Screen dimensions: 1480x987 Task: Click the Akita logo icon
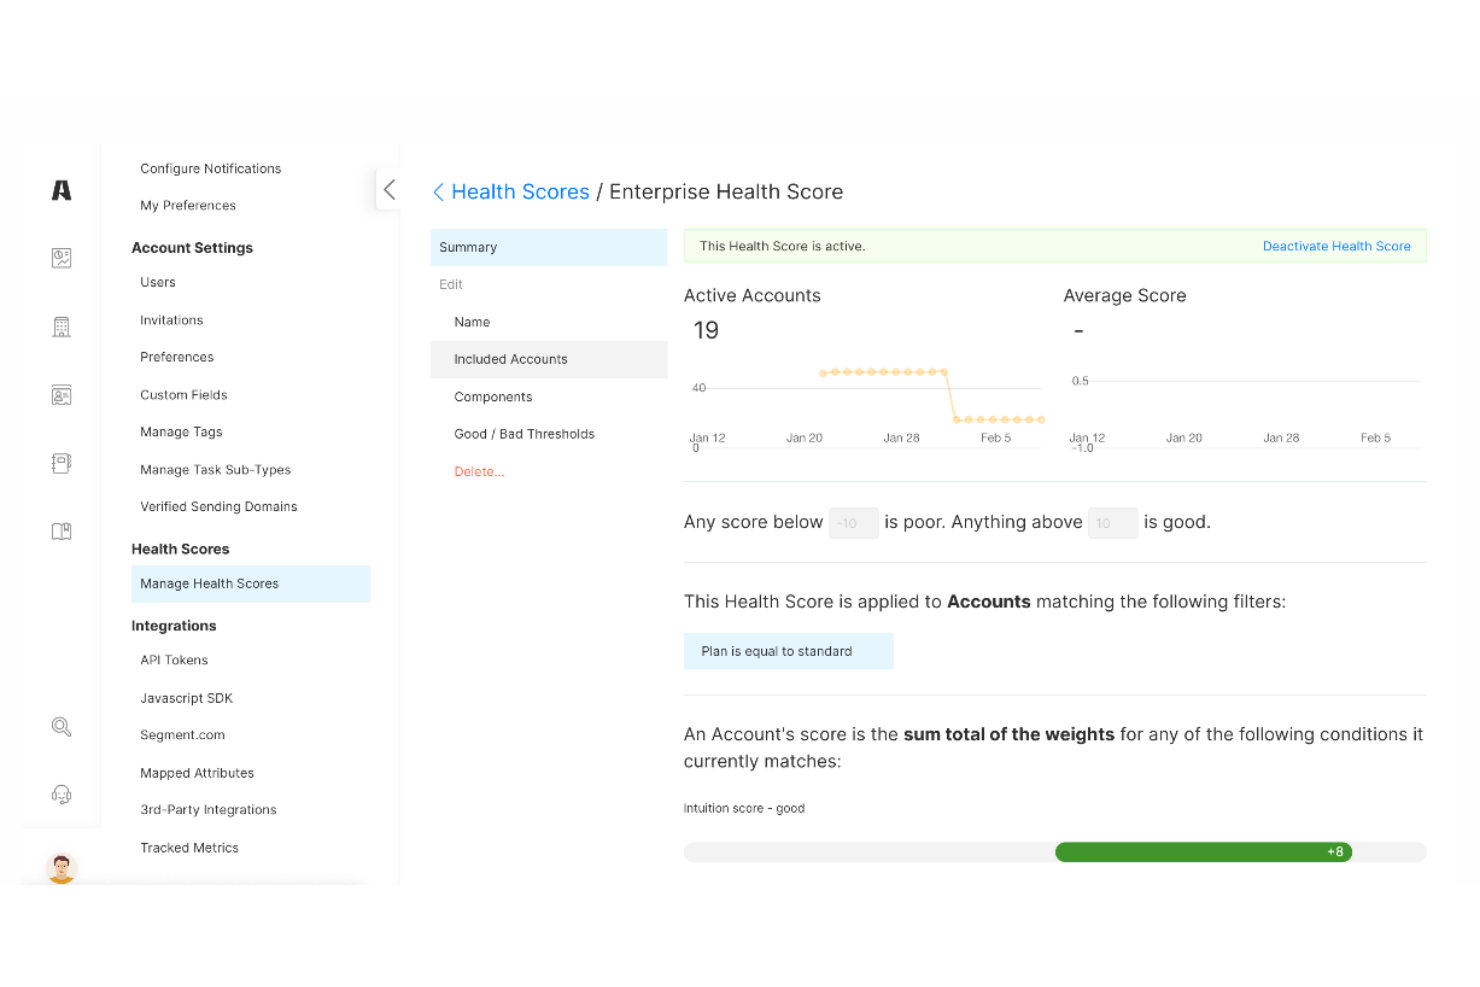pyautogui.click(x=61, y=190)
